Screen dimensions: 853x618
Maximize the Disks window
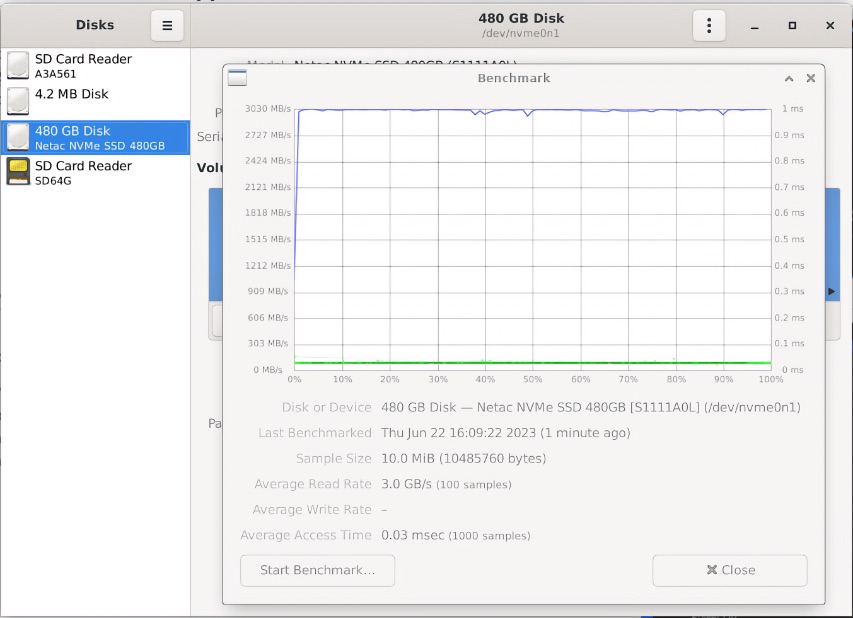pos(792,26)
